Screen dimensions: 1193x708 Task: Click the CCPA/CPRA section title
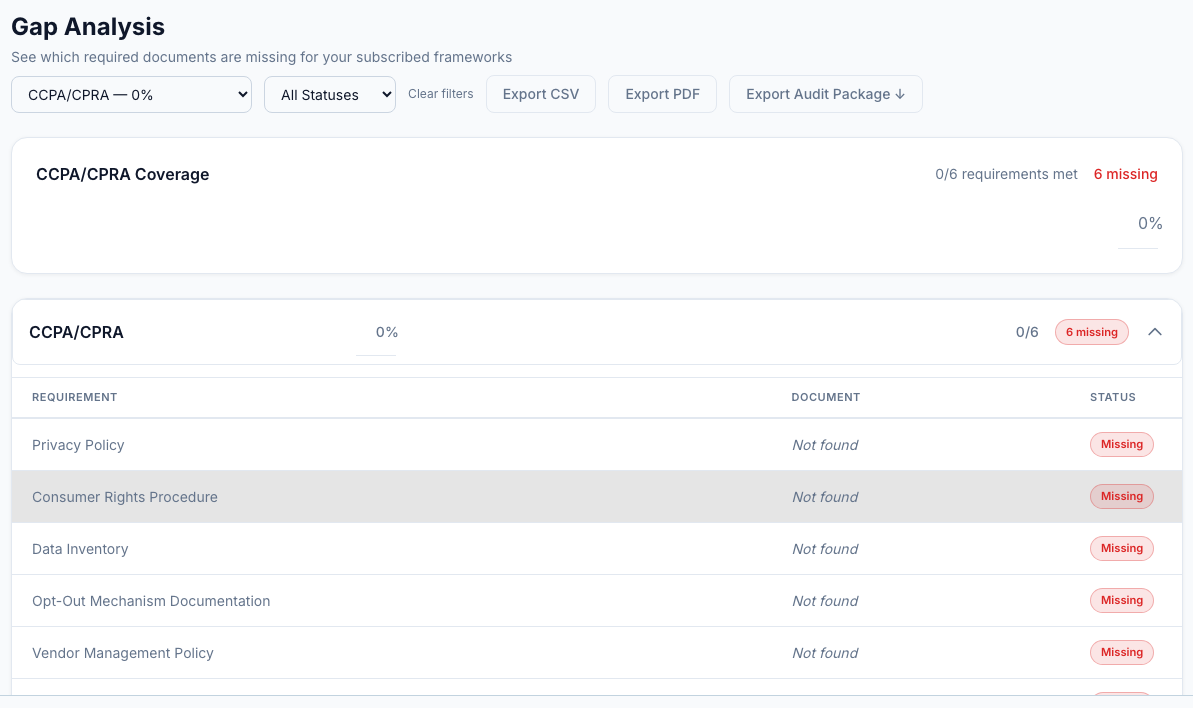(x=76, y=332)
